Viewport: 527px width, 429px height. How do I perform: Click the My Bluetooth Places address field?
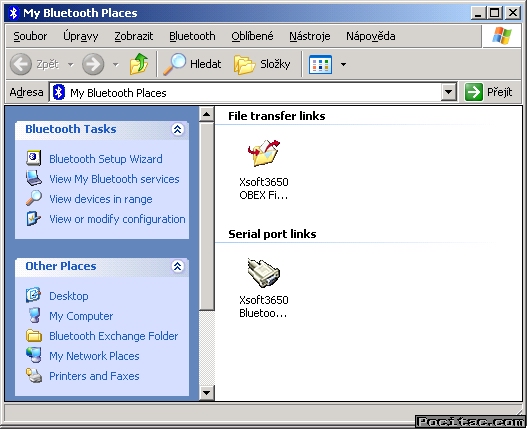click(x=246, y=92)
